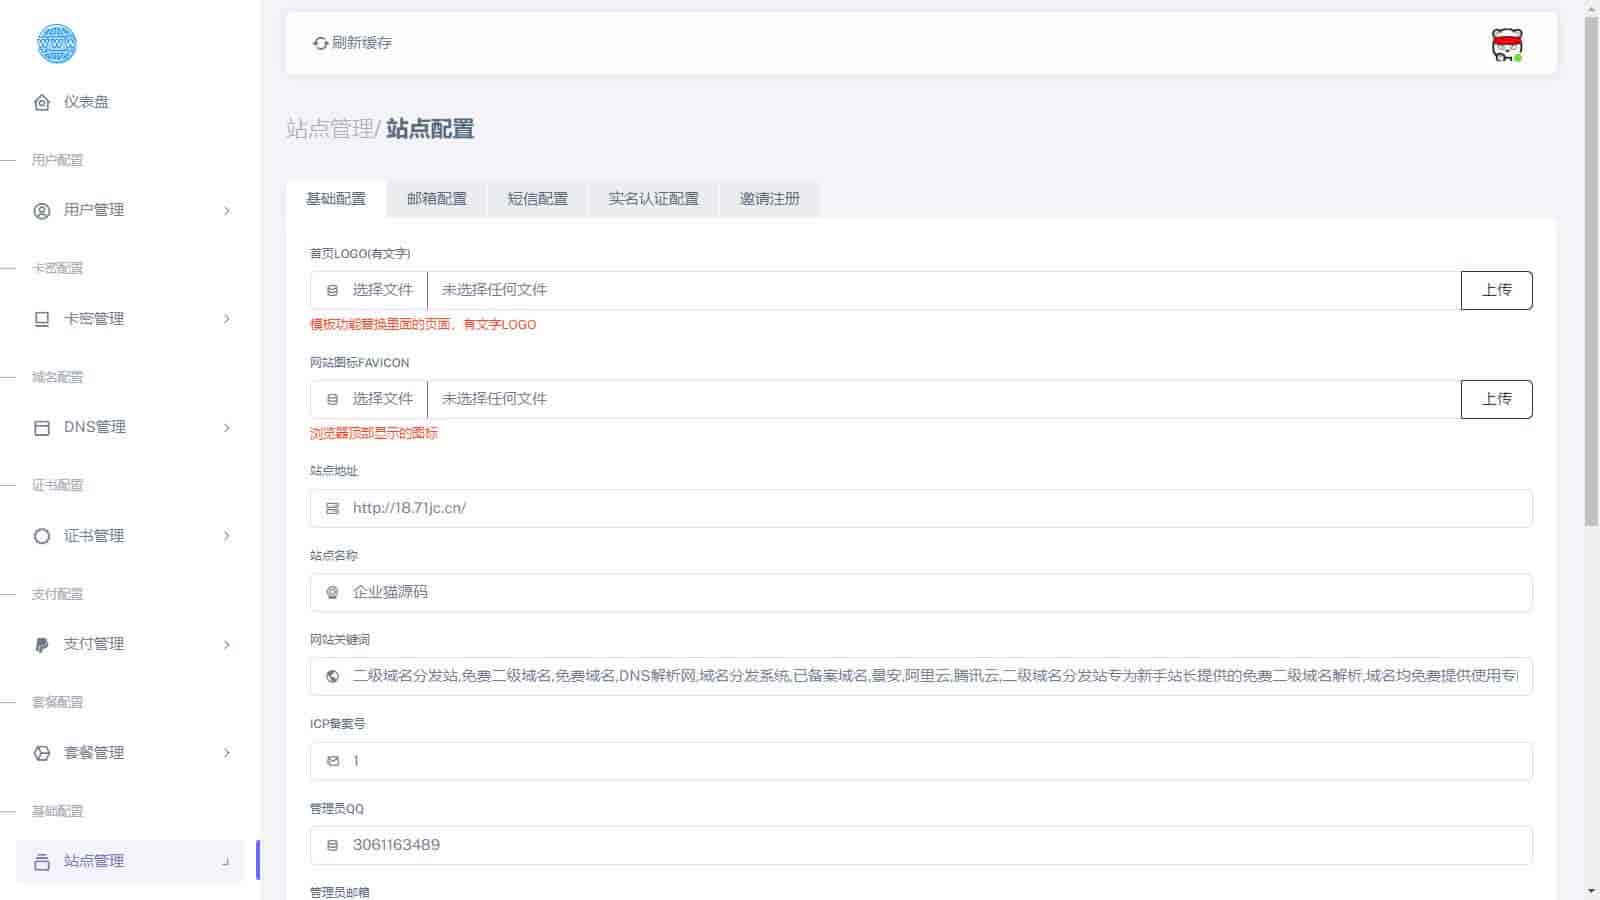Image resolution: width=1600 pixels, height=900 pixels.
Task: Click the globe site logo
Action: tap(56, 44)
